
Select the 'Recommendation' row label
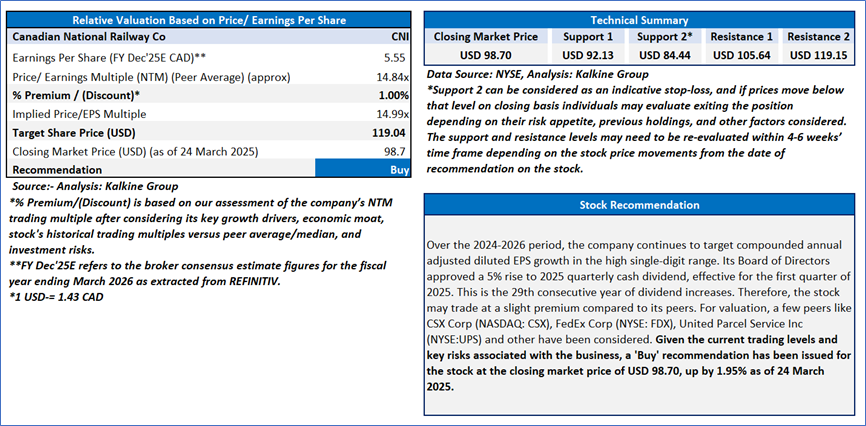point(57,170)
